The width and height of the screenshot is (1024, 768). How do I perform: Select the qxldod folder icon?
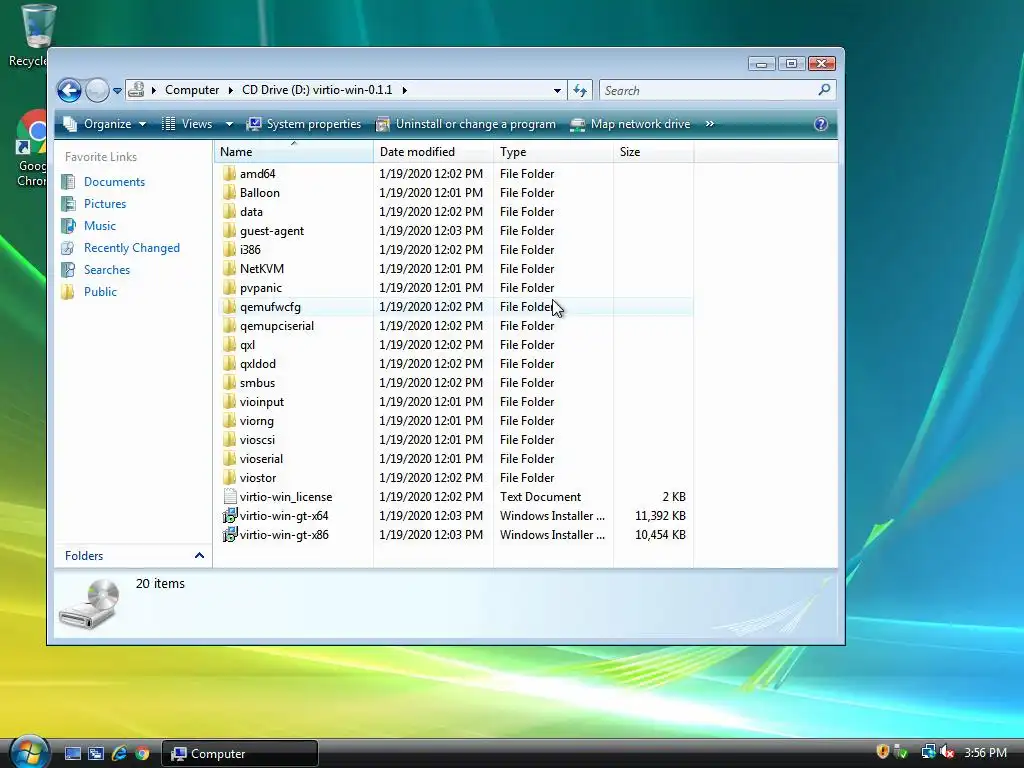(229, 364)
